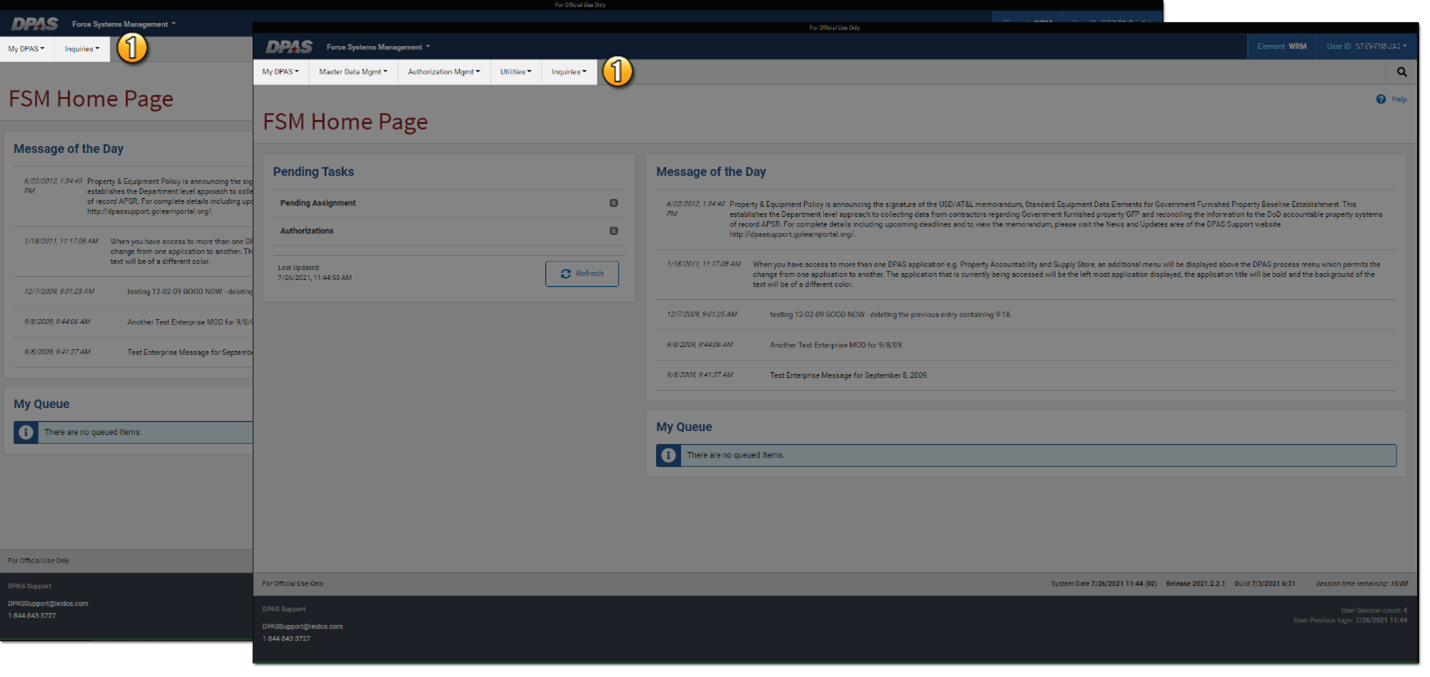Click the info icon in front window My Queue
This screenshot has width=1430, height=677.
(x=668, y=455)
